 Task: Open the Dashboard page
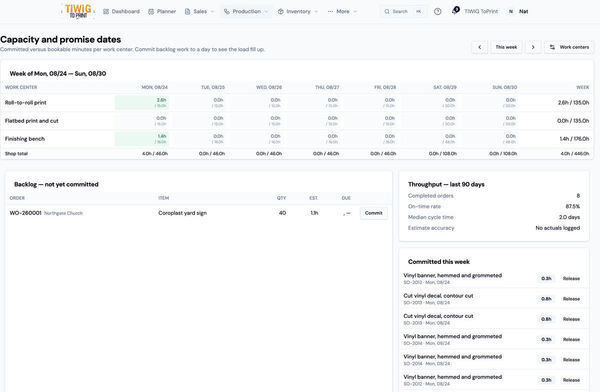point(121,11)
